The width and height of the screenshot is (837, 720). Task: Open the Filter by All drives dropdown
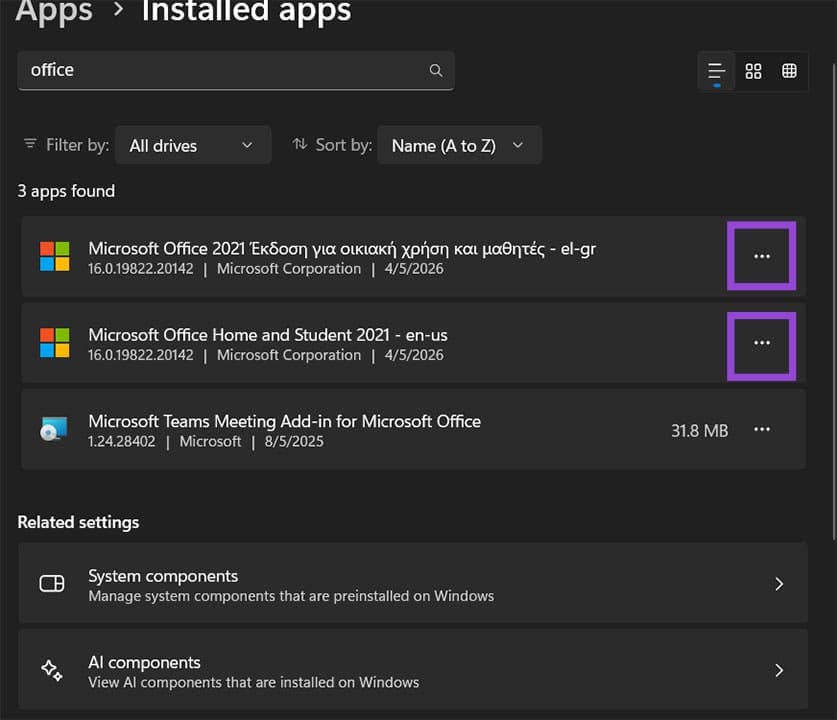coord(193,145)
